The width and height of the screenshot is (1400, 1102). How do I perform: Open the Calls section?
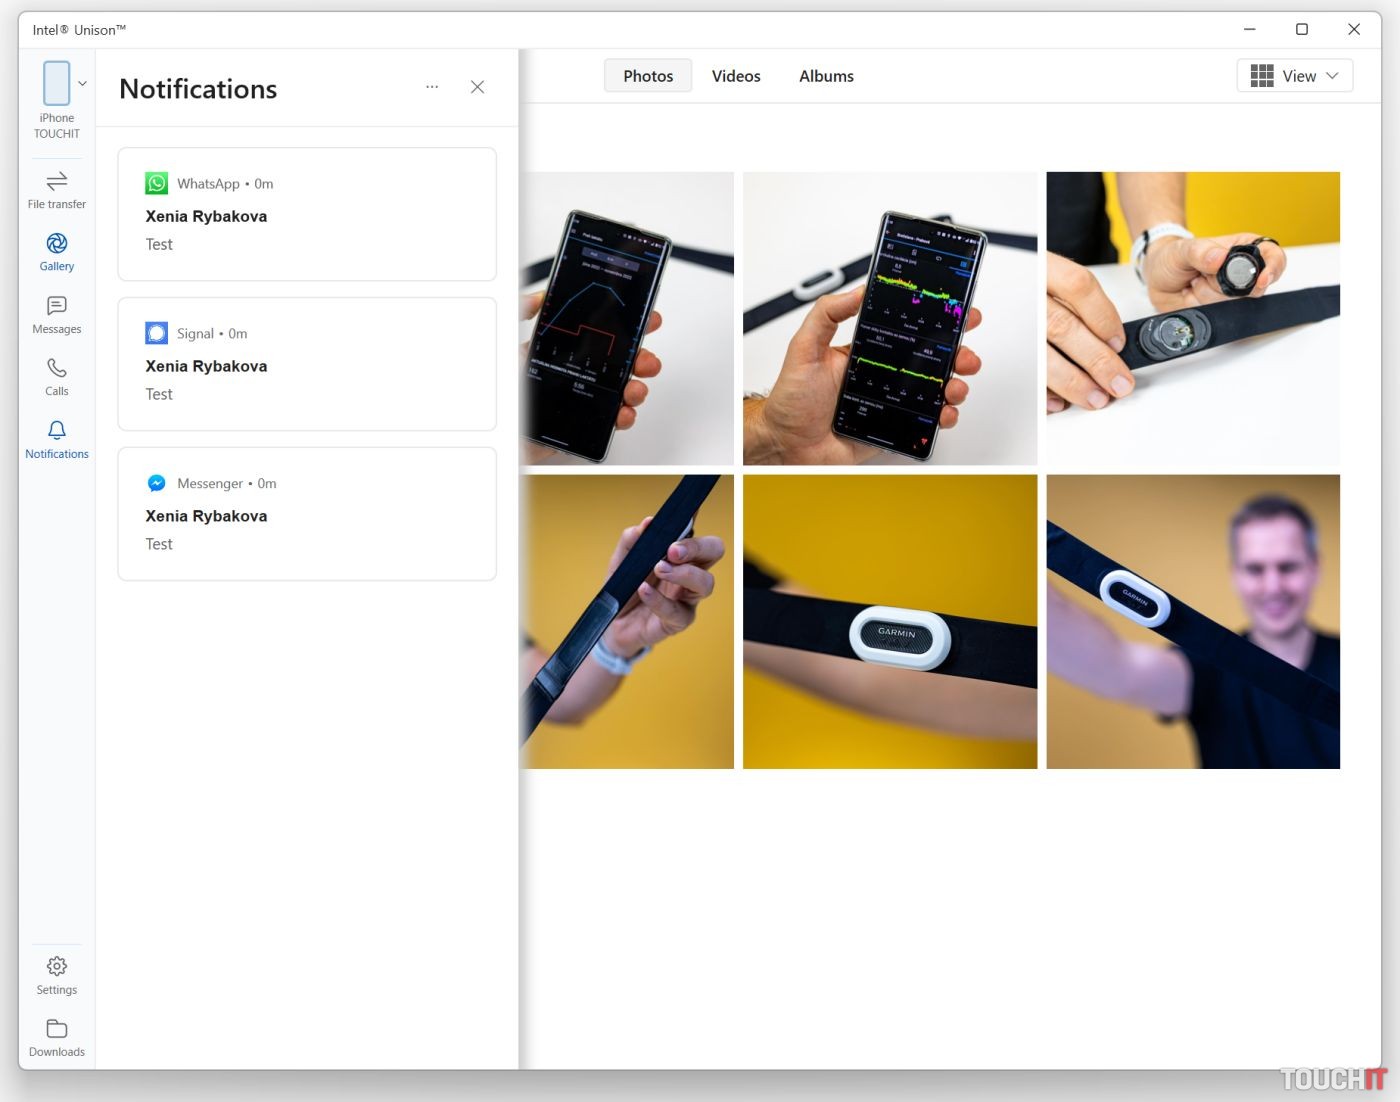pyautogui.click(x=57, y=377)
